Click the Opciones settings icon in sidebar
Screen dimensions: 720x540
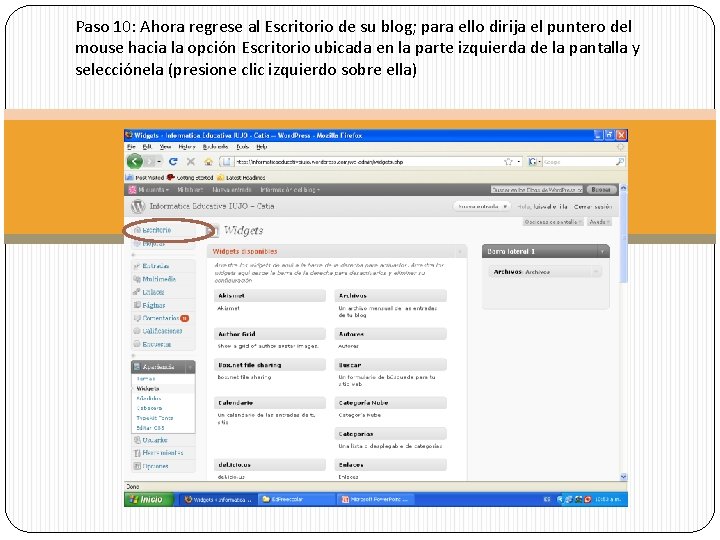[136, 466]
